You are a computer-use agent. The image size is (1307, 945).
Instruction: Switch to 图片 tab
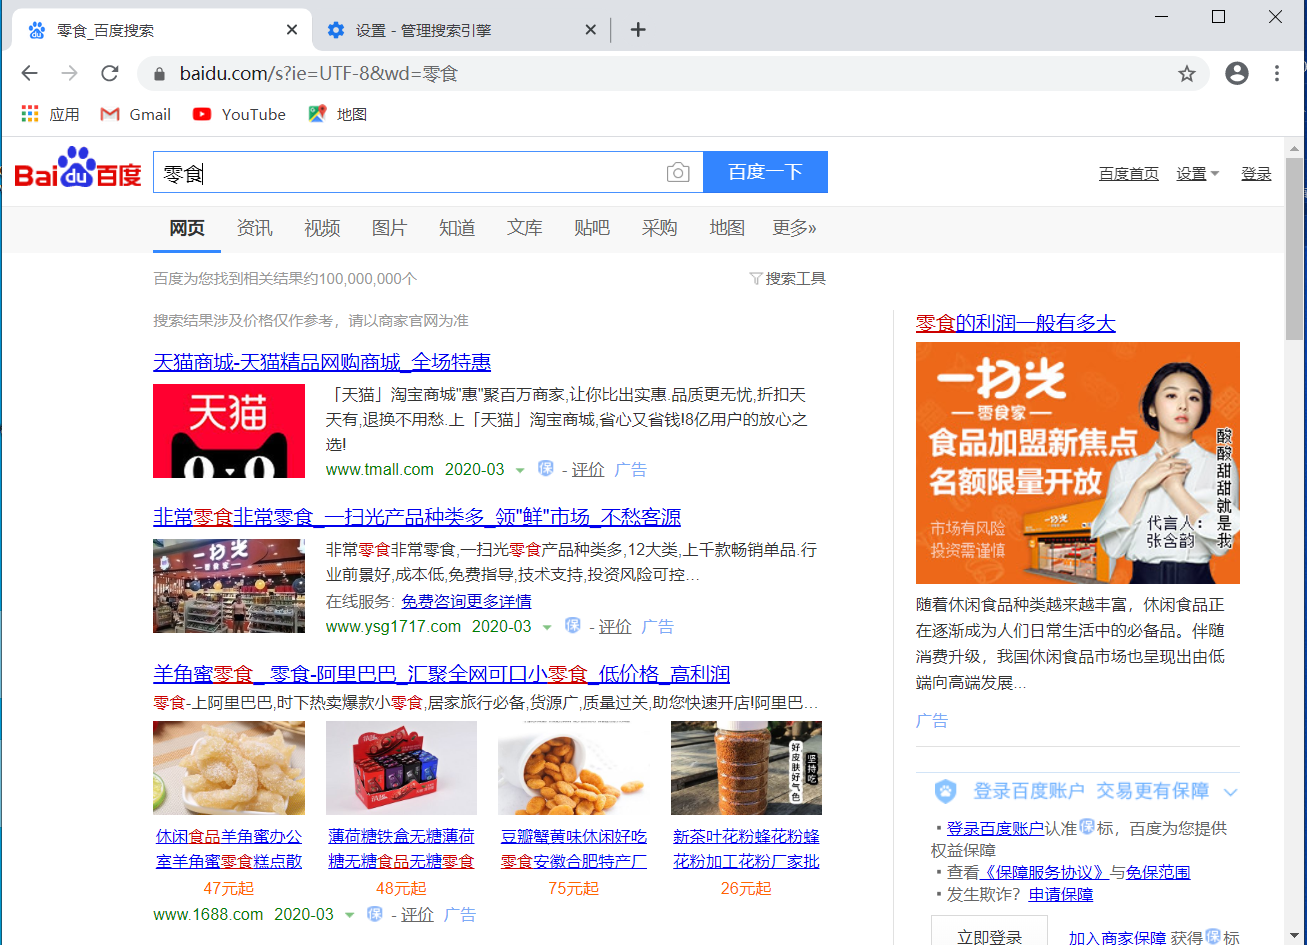389,228
